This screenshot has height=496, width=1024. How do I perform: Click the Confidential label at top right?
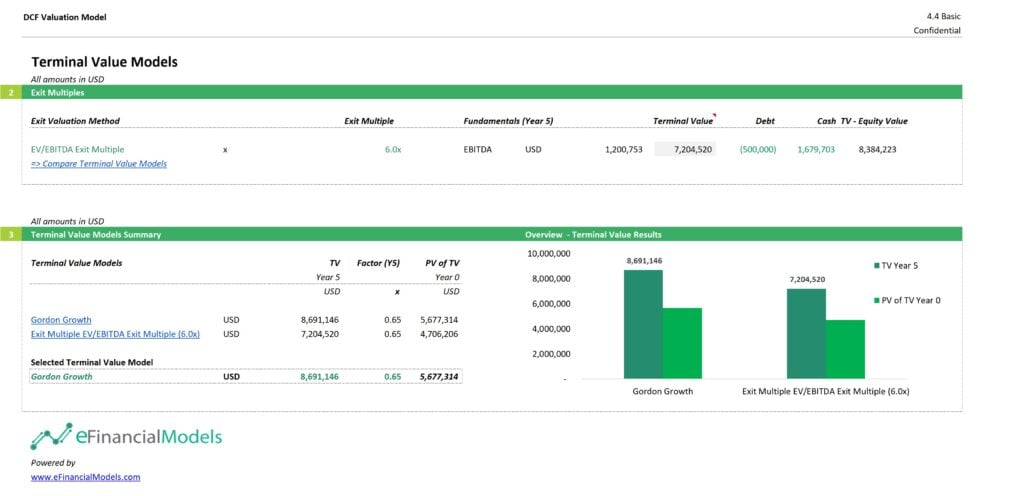pos(937,31)
